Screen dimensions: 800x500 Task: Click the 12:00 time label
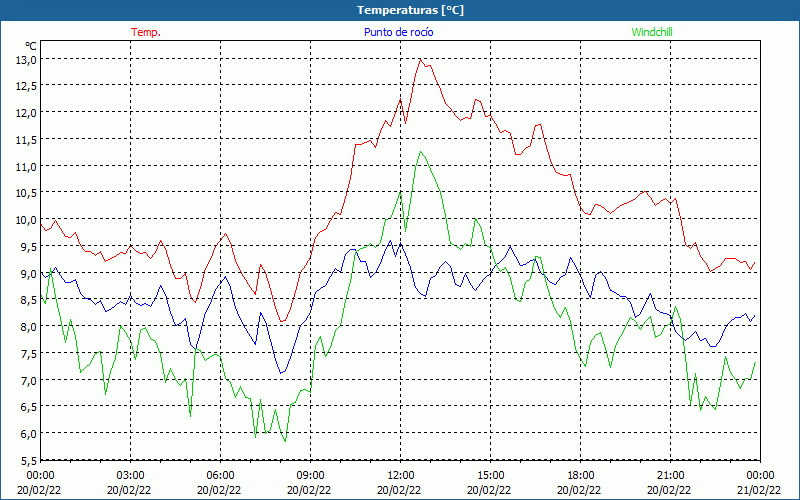click(x=401, y=476)
